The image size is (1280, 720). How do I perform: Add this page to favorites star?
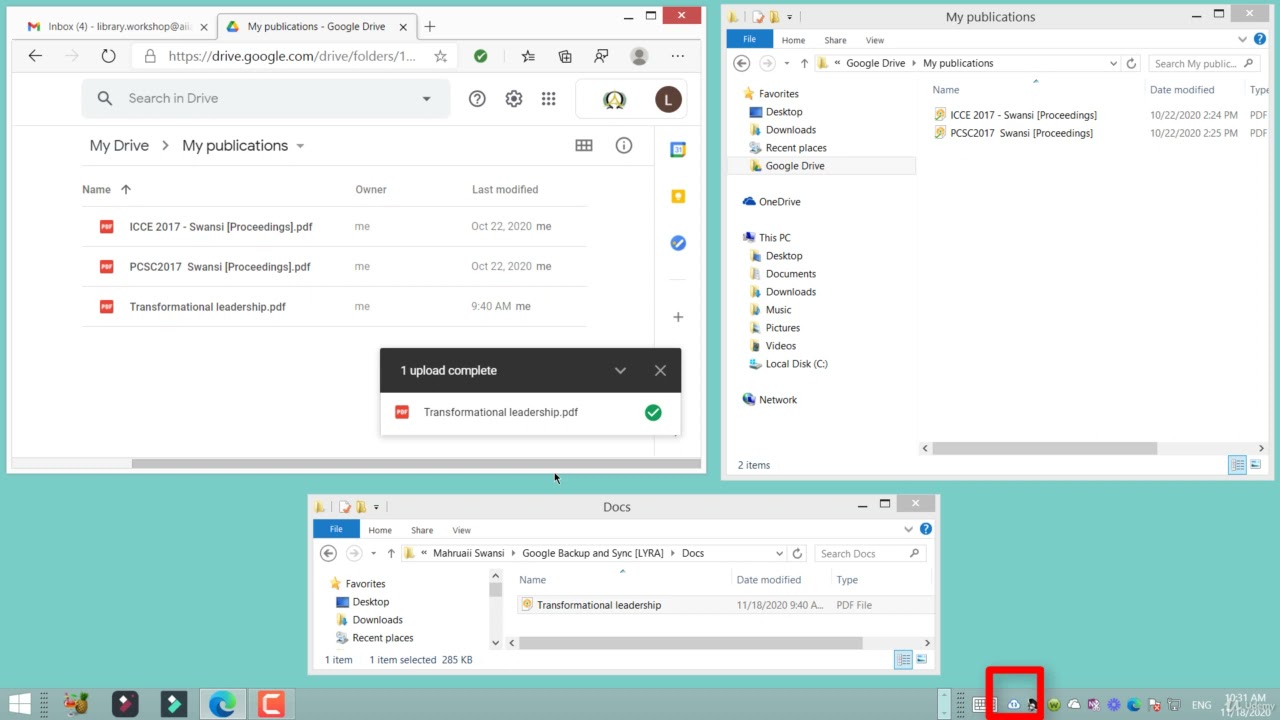tap(440, 56)
